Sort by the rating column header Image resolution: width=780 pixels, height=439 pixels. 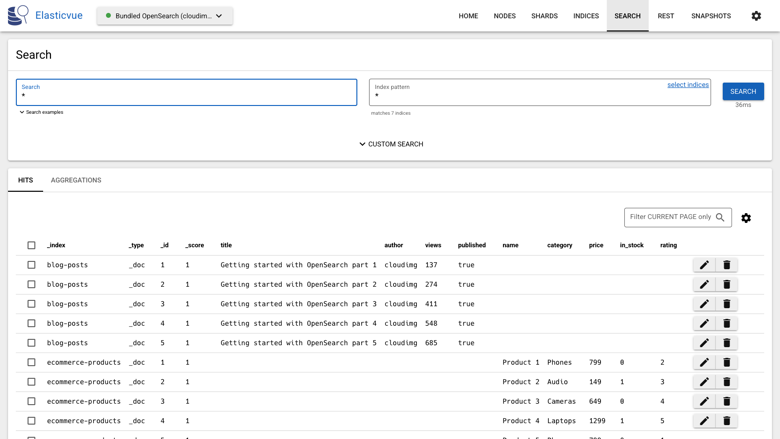(x=669, y=245)
